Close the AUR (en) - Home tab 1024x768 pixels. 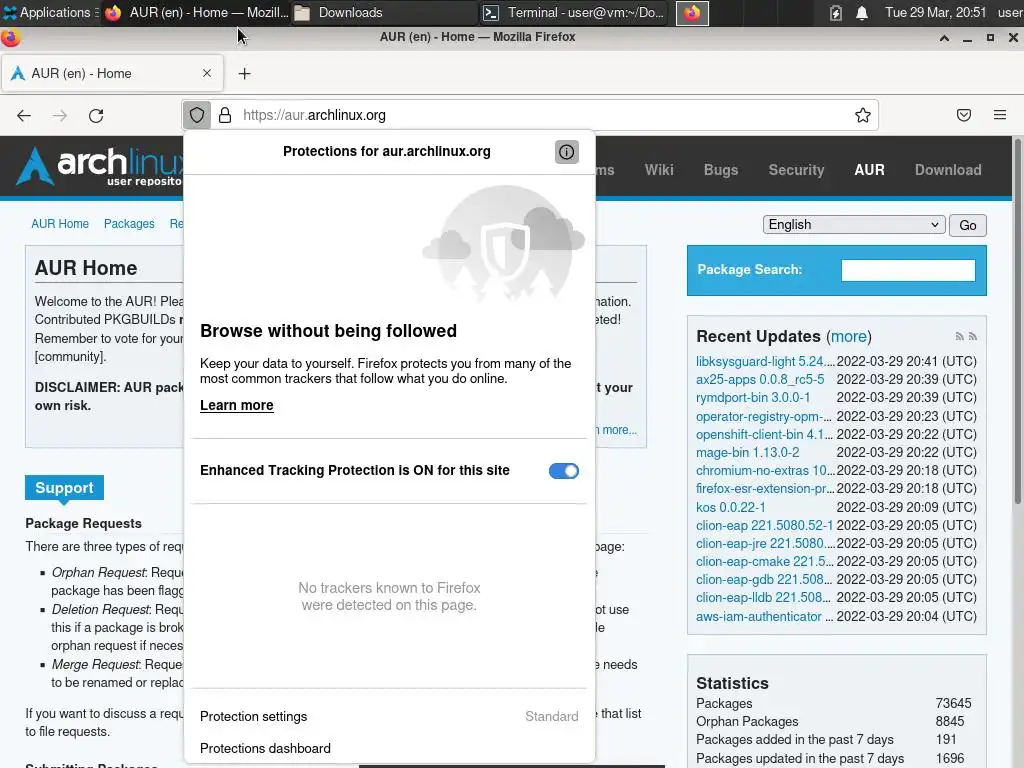click(207, 73)
